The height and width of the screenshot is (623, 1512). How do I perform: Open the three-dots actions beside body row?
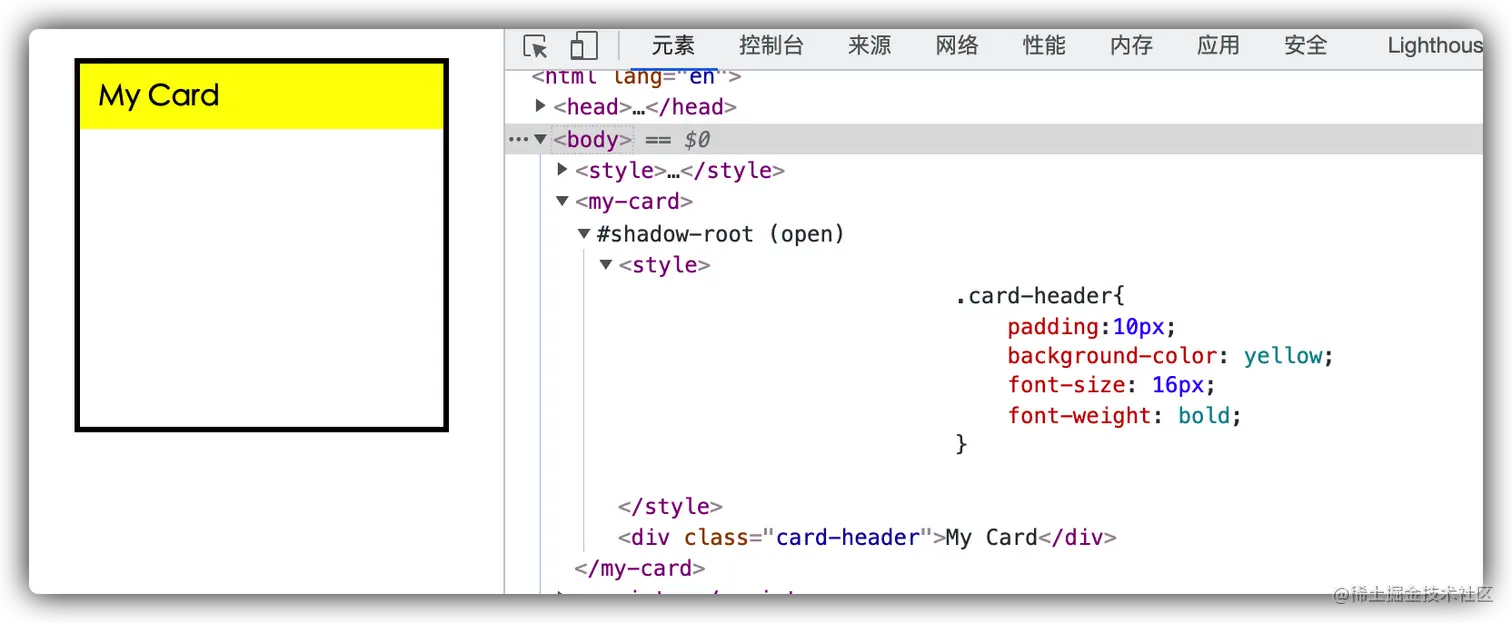[x=518, y=139]
